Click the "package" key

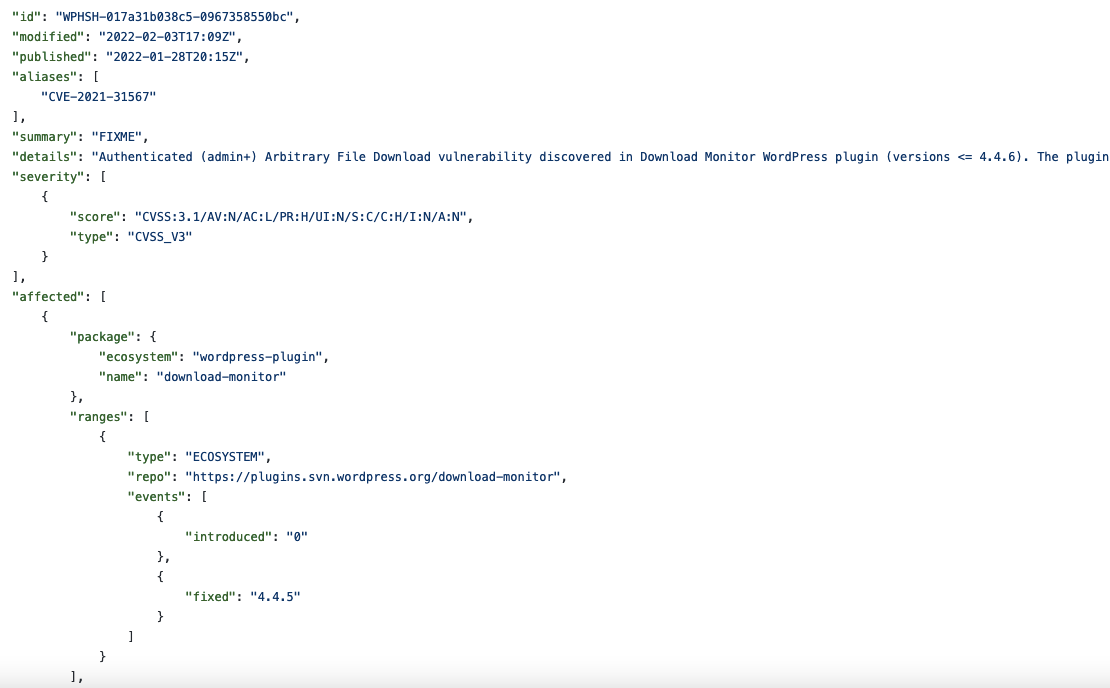click(102, 336)
